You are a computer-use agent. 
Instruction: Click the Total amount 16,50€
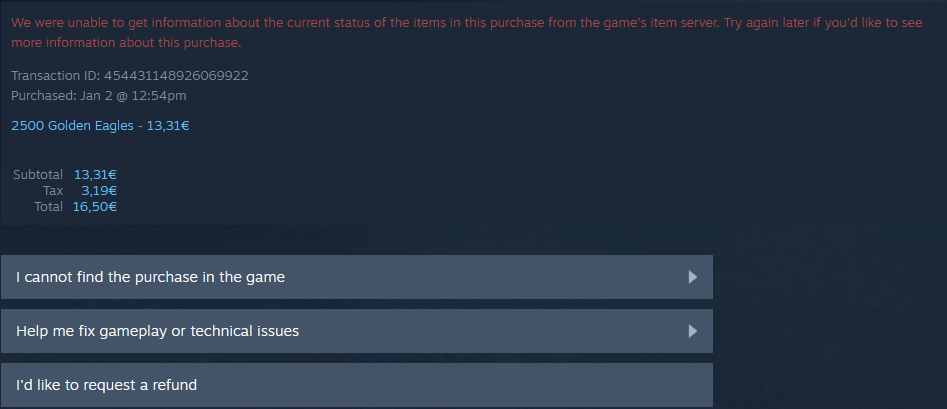click(95, 206)
